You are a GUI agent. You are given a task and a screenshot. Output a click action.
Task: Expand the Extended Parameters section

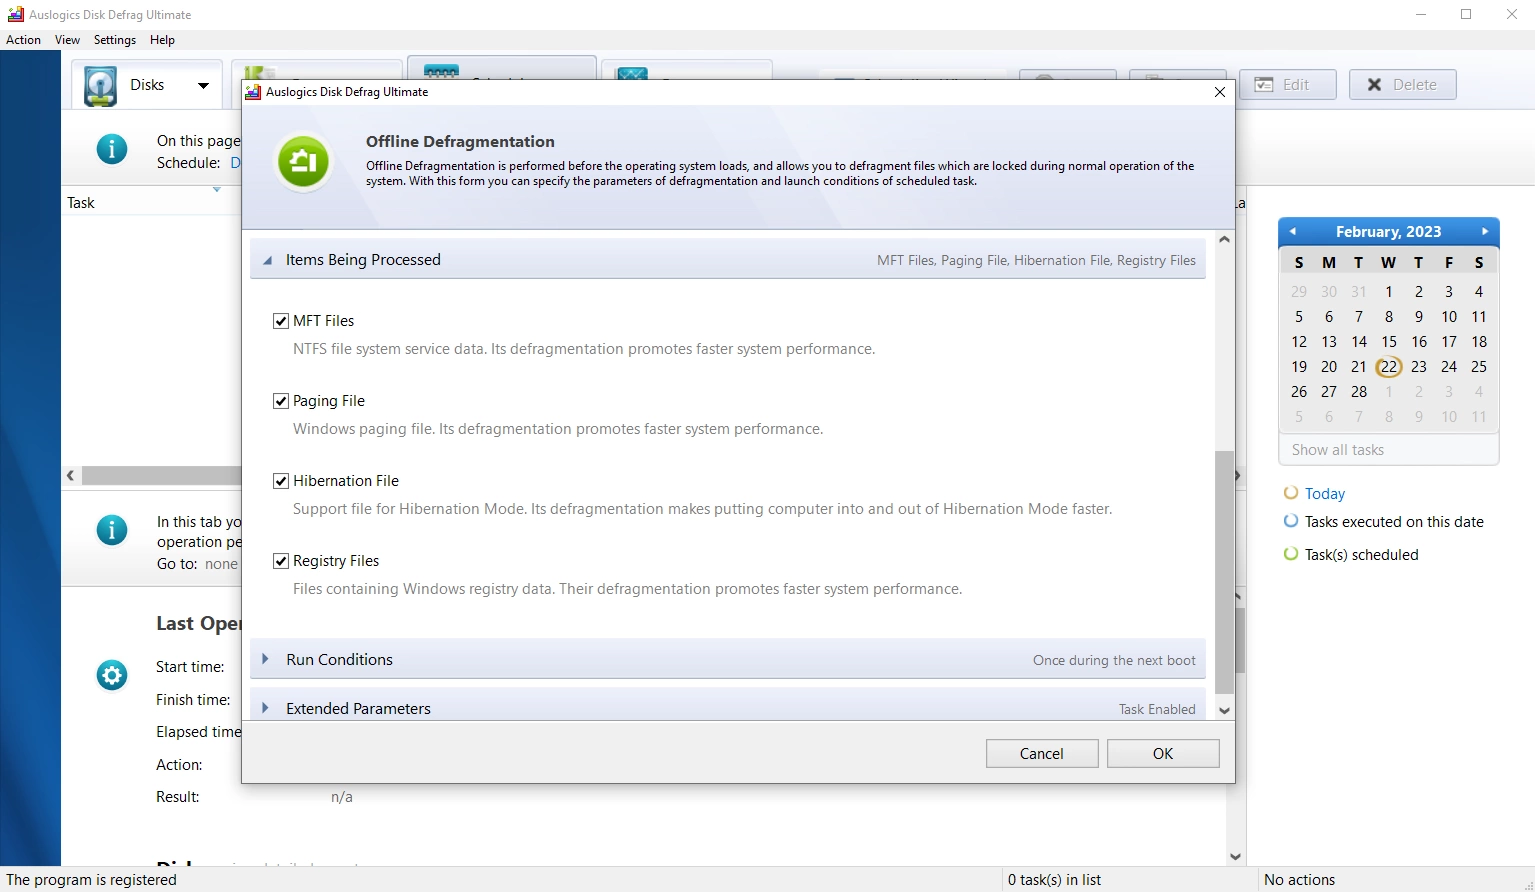tap(265, 708)
